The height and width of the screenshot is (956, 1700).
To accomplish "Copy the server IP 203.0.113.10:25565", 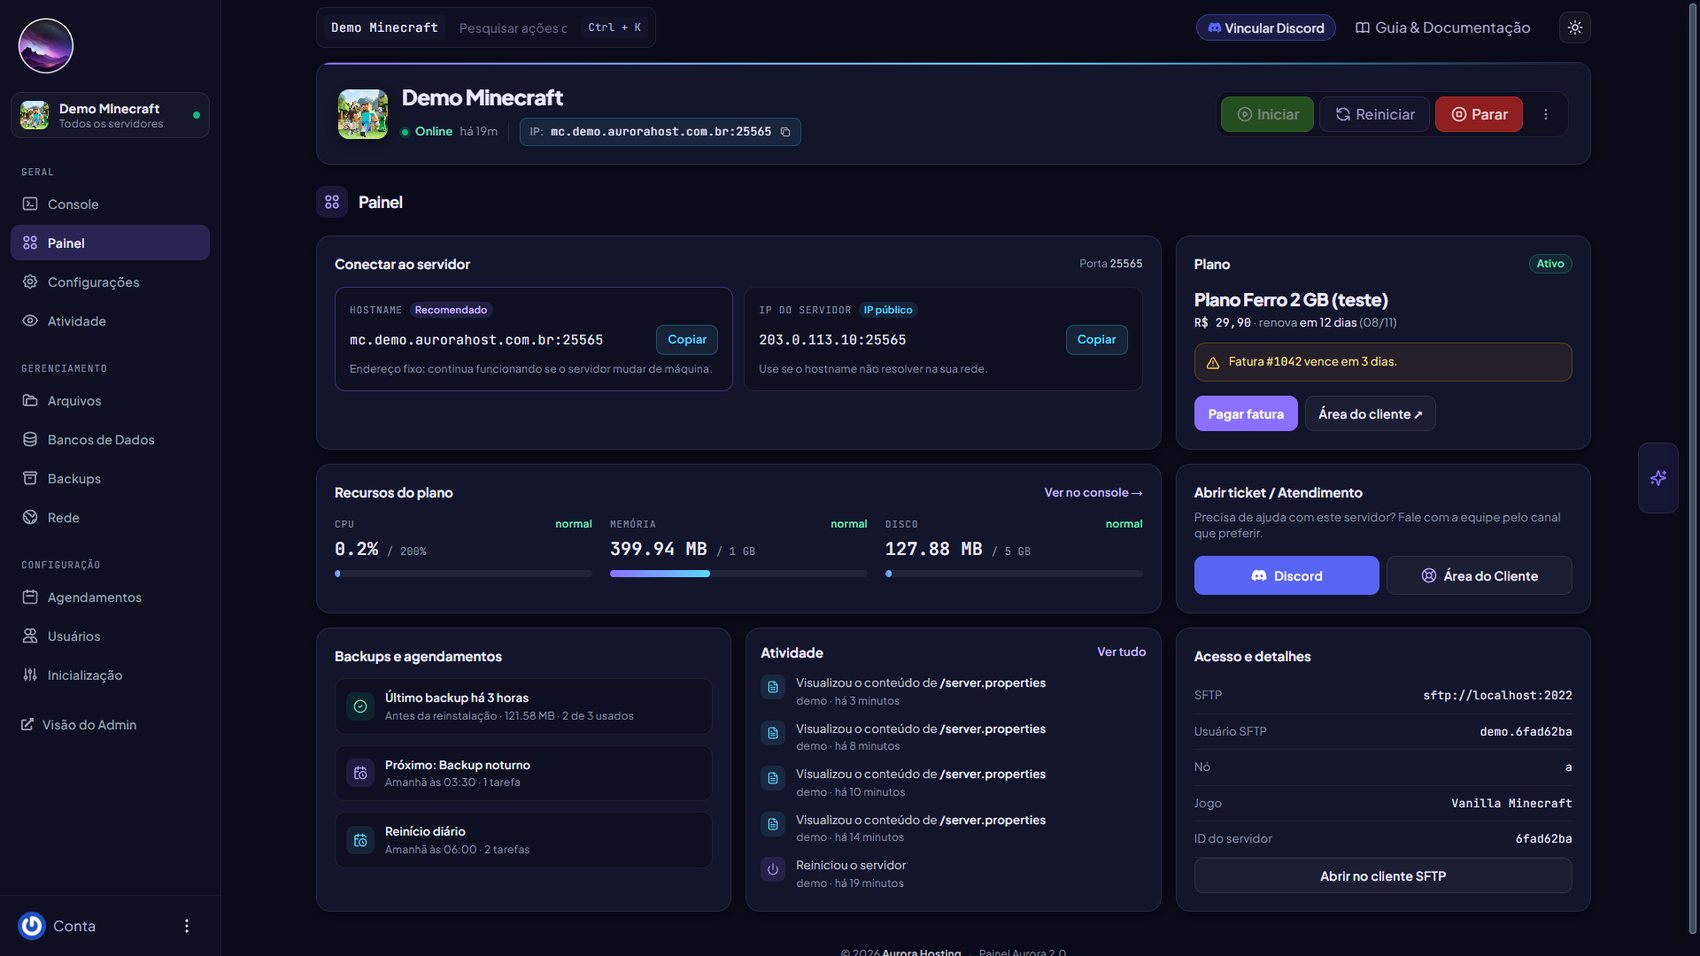I will point(1096,340).
